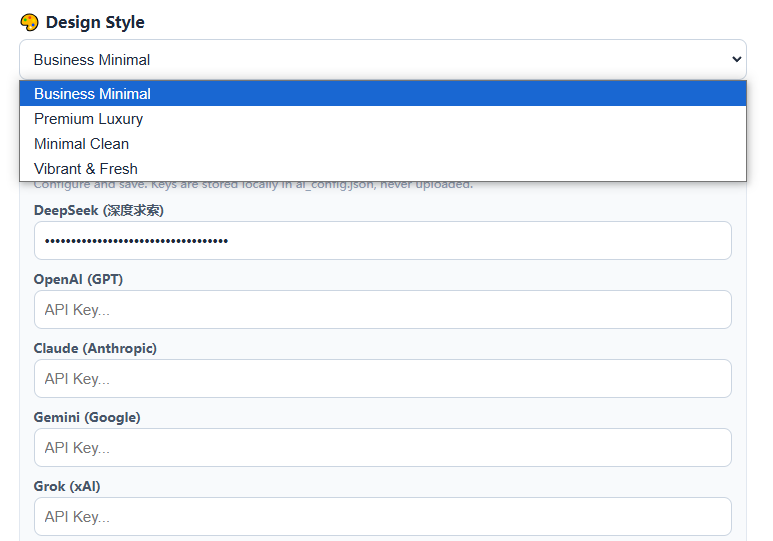The height and width of the screenshot is (541, 773).
Task: Choose the Premium Luxury style option
Action: 383,119
